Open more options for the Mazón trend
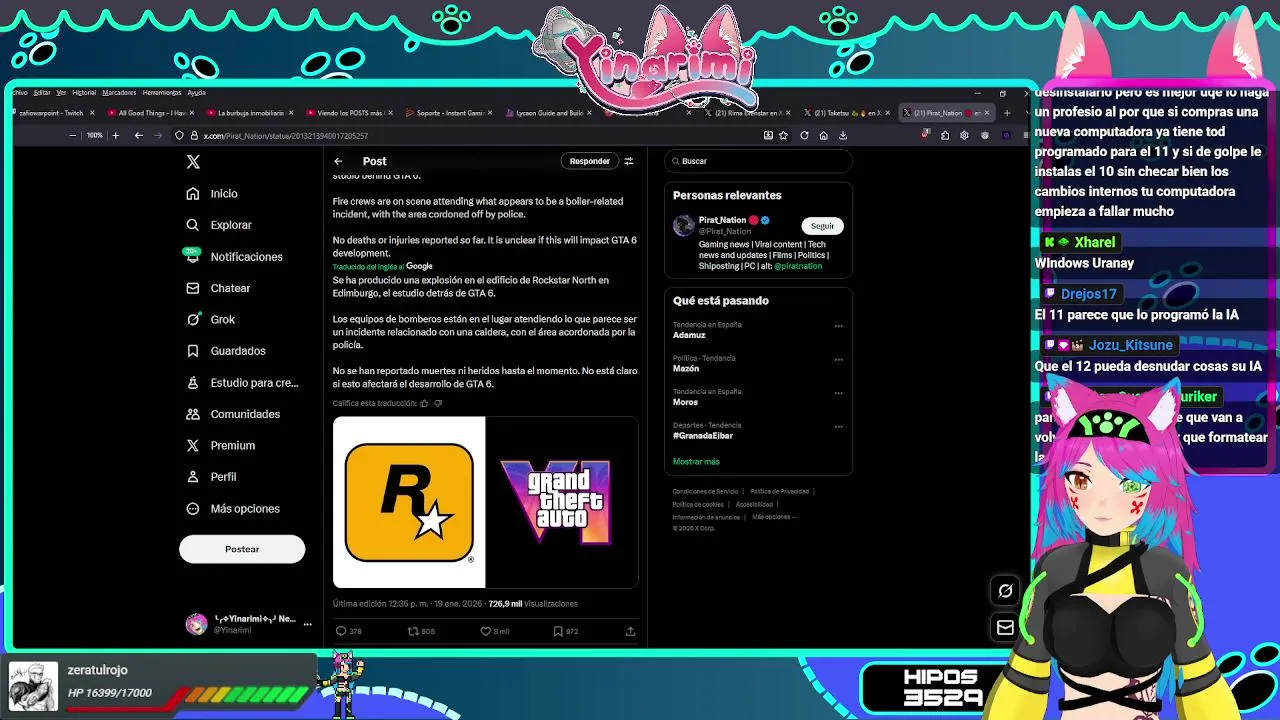This screenshot has width=1280, height=720. [838, 359]
